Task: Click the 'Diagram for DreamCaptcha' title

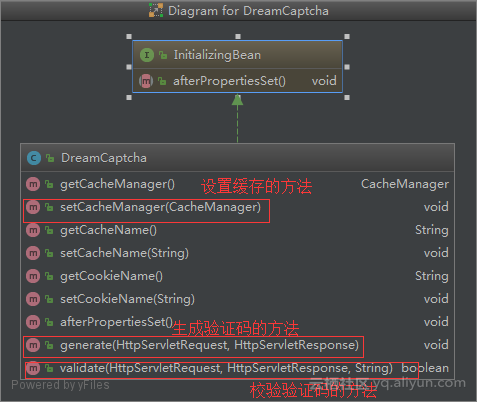Action: point(248,11)
